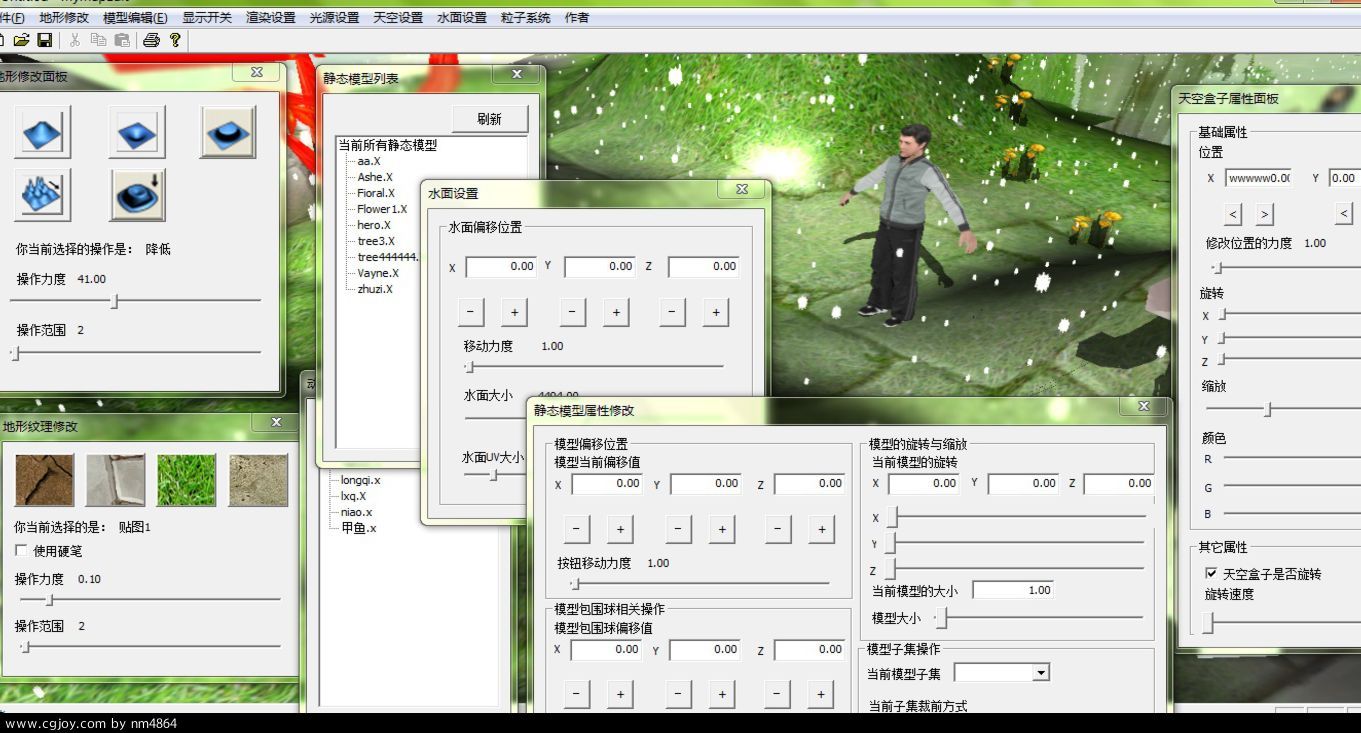Enable the 使用硬笔 checkbox
Screen dimensions: 1361x733
(21, 551)
